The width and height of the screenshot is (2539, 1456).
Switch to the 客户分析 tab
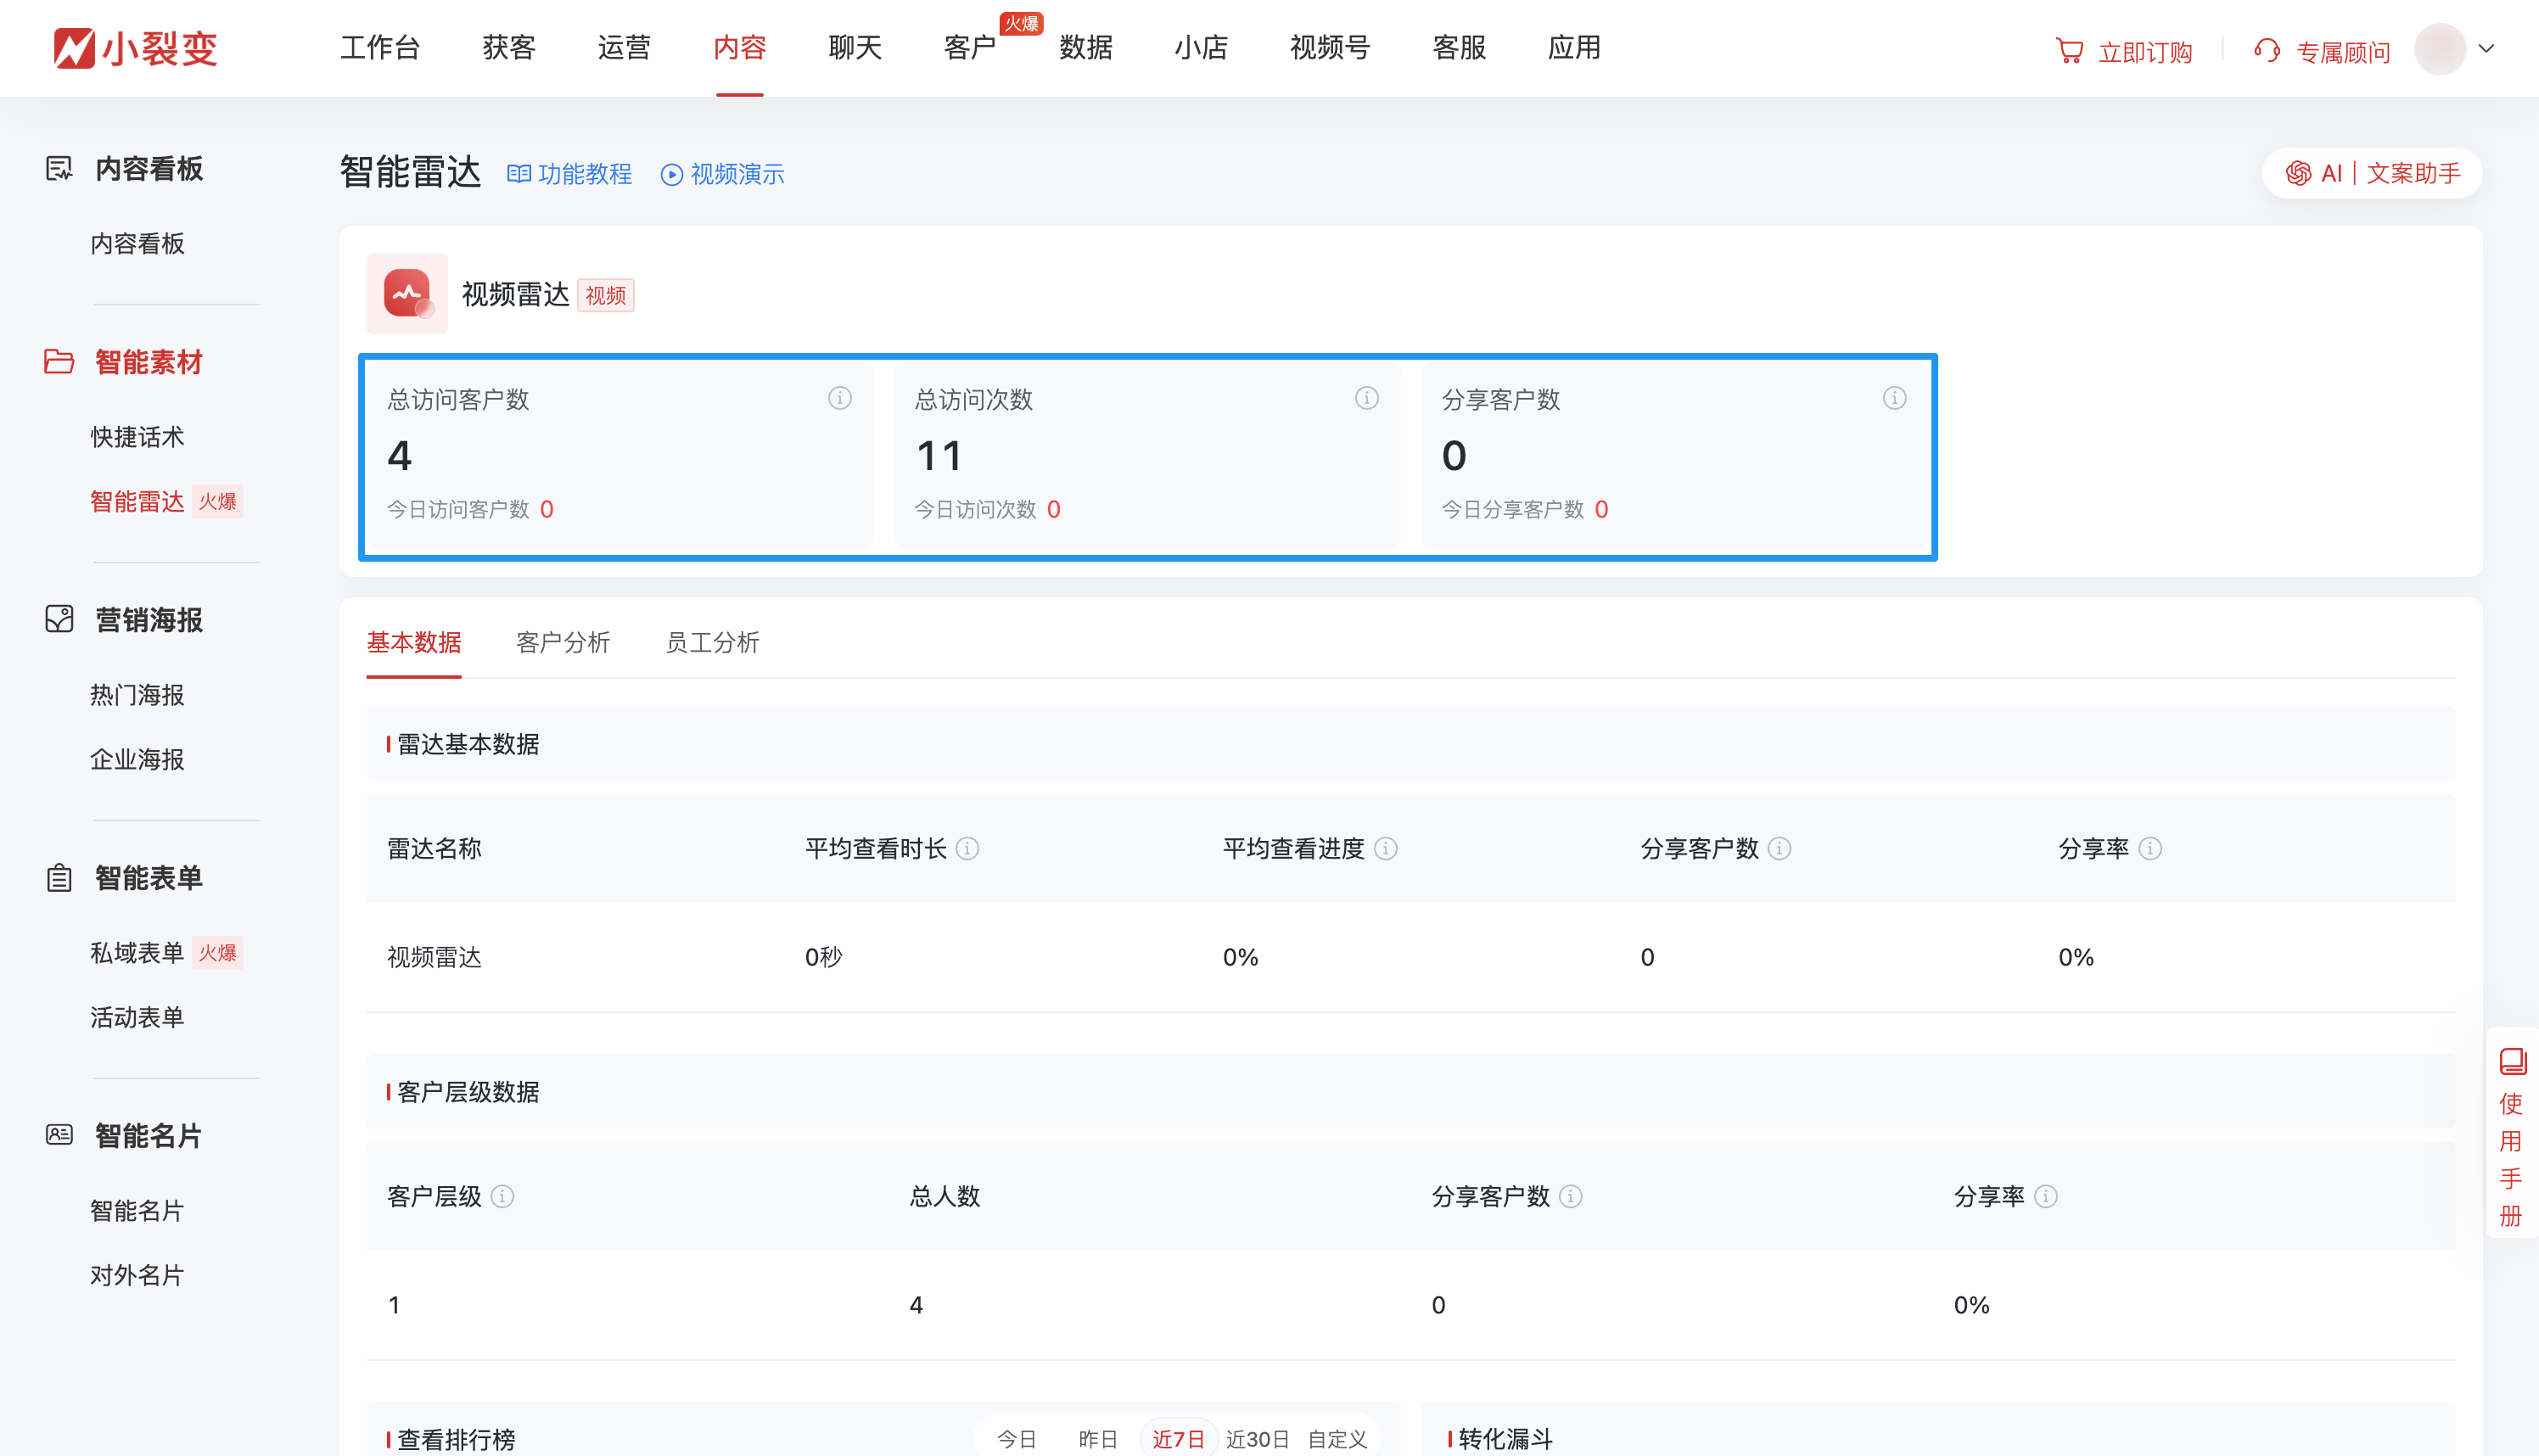coord(563,642)
